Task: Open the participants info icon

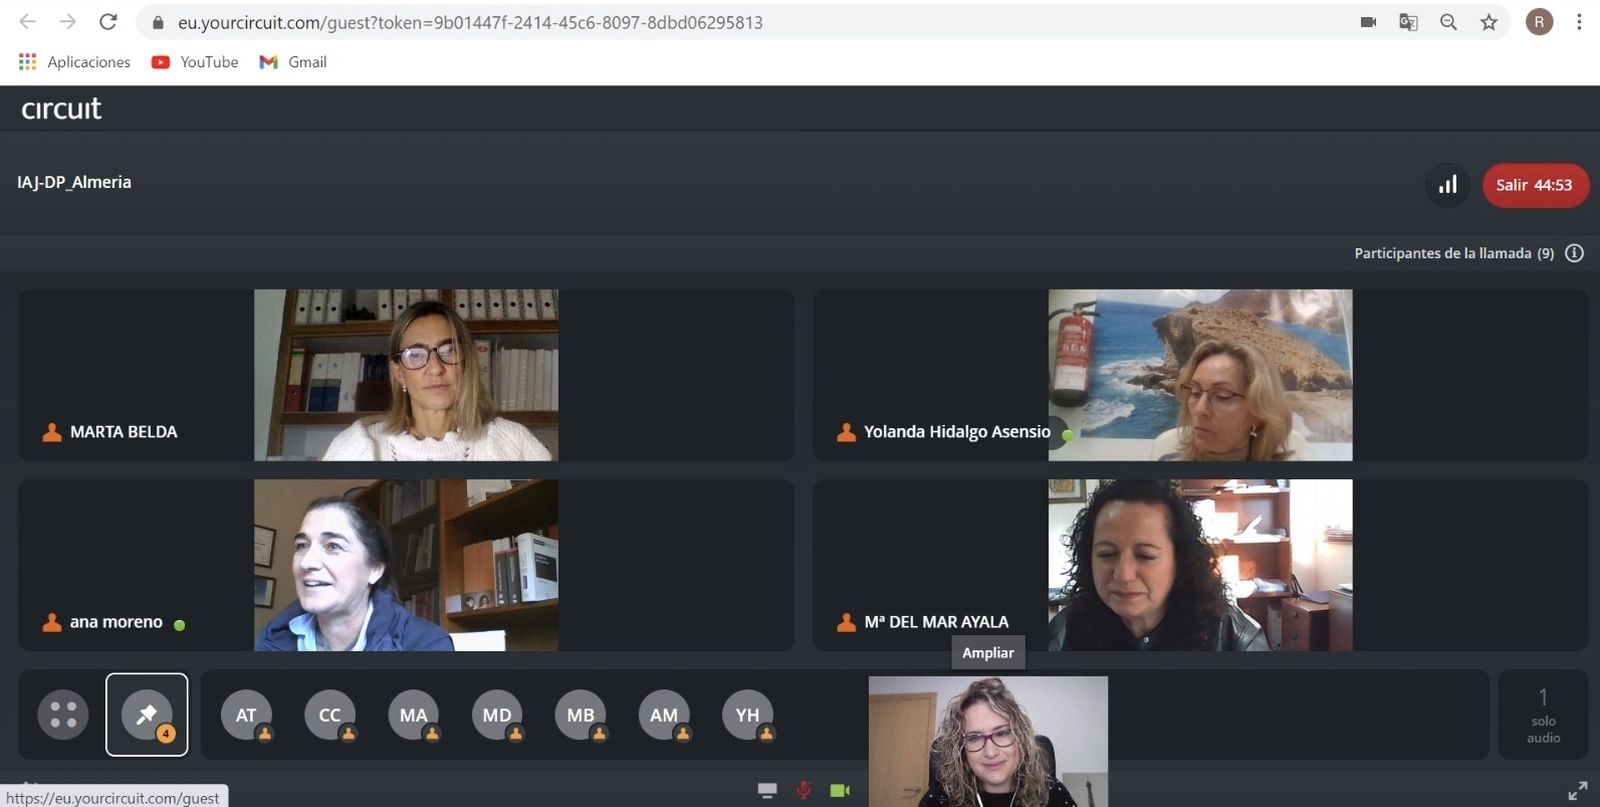Action: click(1574, 253)
